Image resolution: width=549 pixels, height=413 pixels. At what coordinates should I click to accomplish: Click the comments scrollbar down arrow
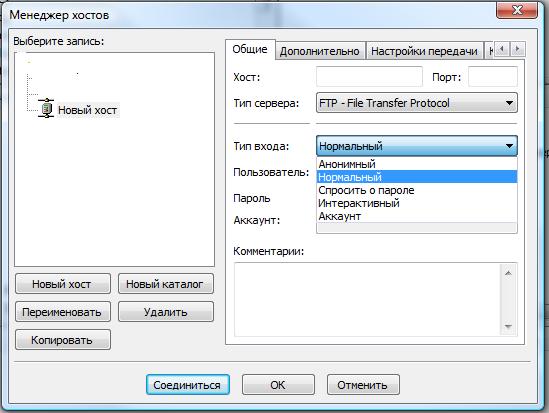tap(508, 327)
